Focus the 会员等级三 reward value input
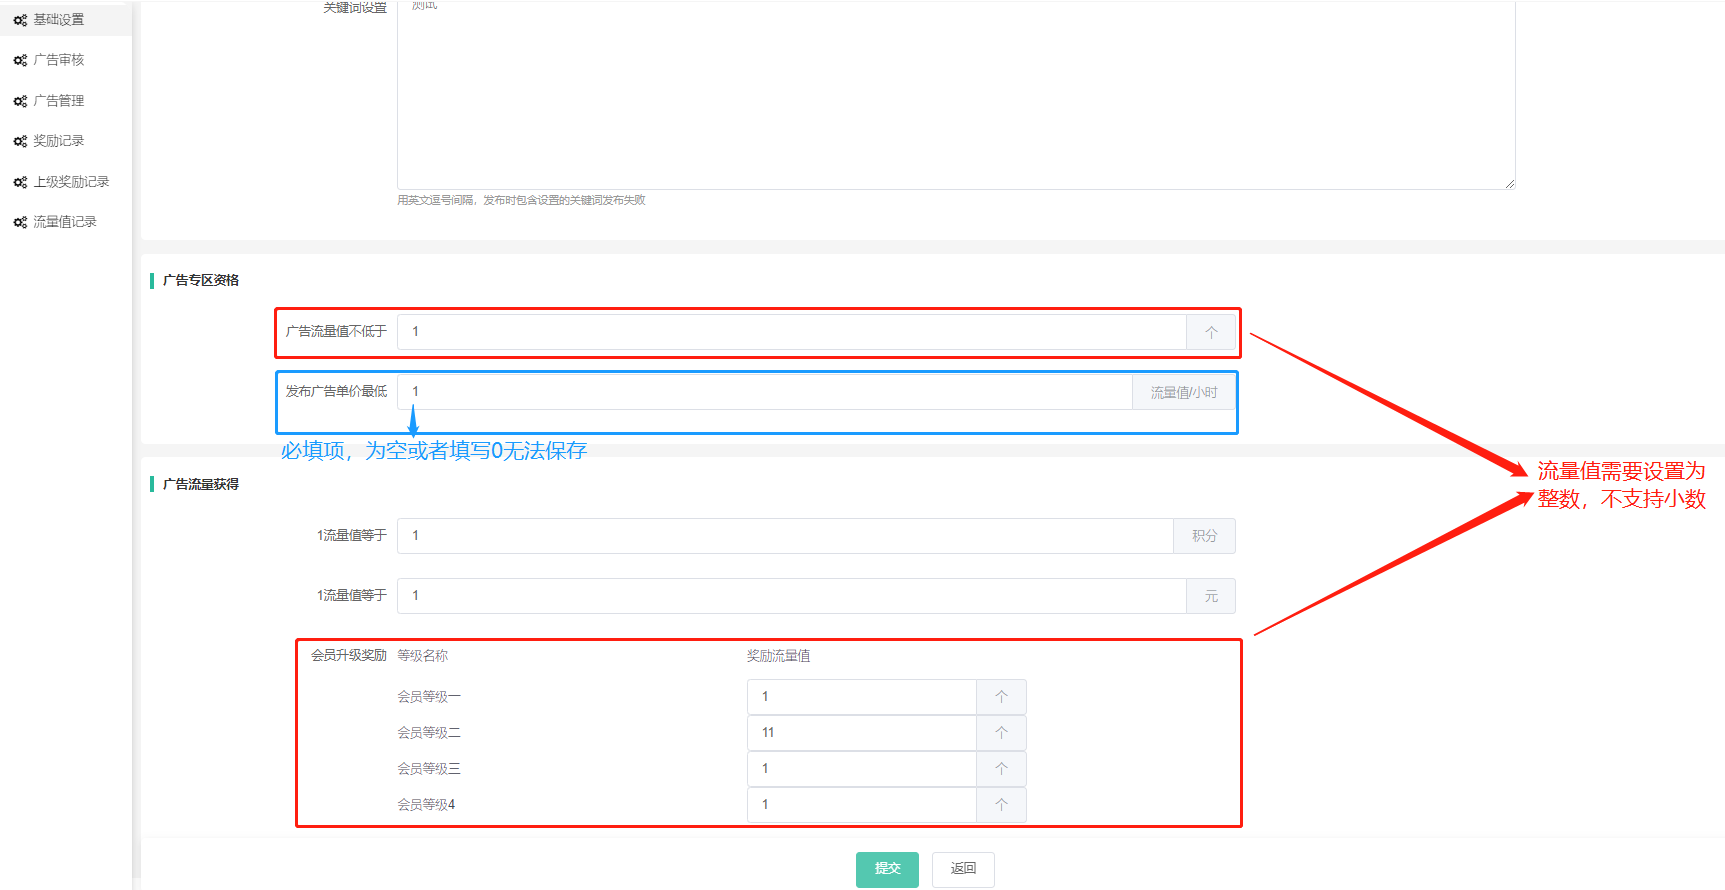The width and height of the screenshot is (1725, 890). click(x=862, y=769)
